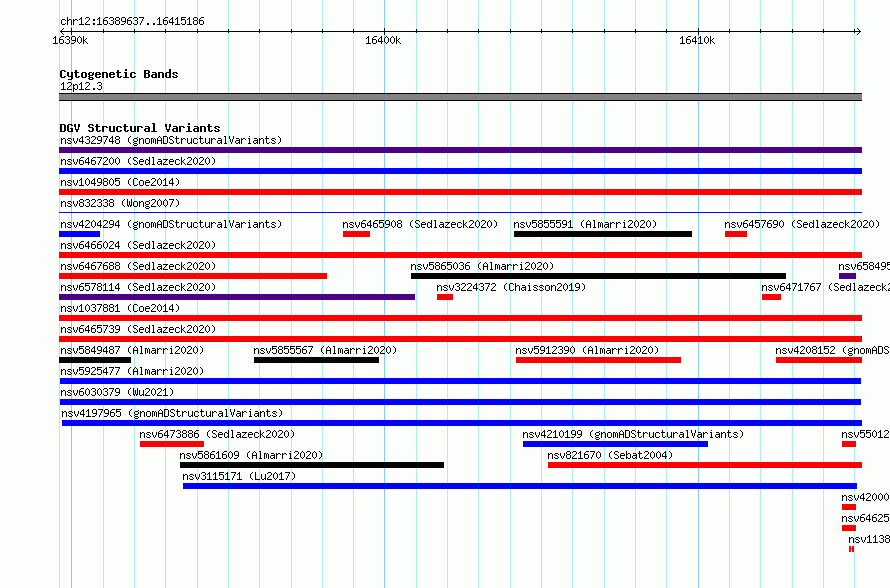Click the nsv5861609 black variant bar
890x588 pixels.
312,465
